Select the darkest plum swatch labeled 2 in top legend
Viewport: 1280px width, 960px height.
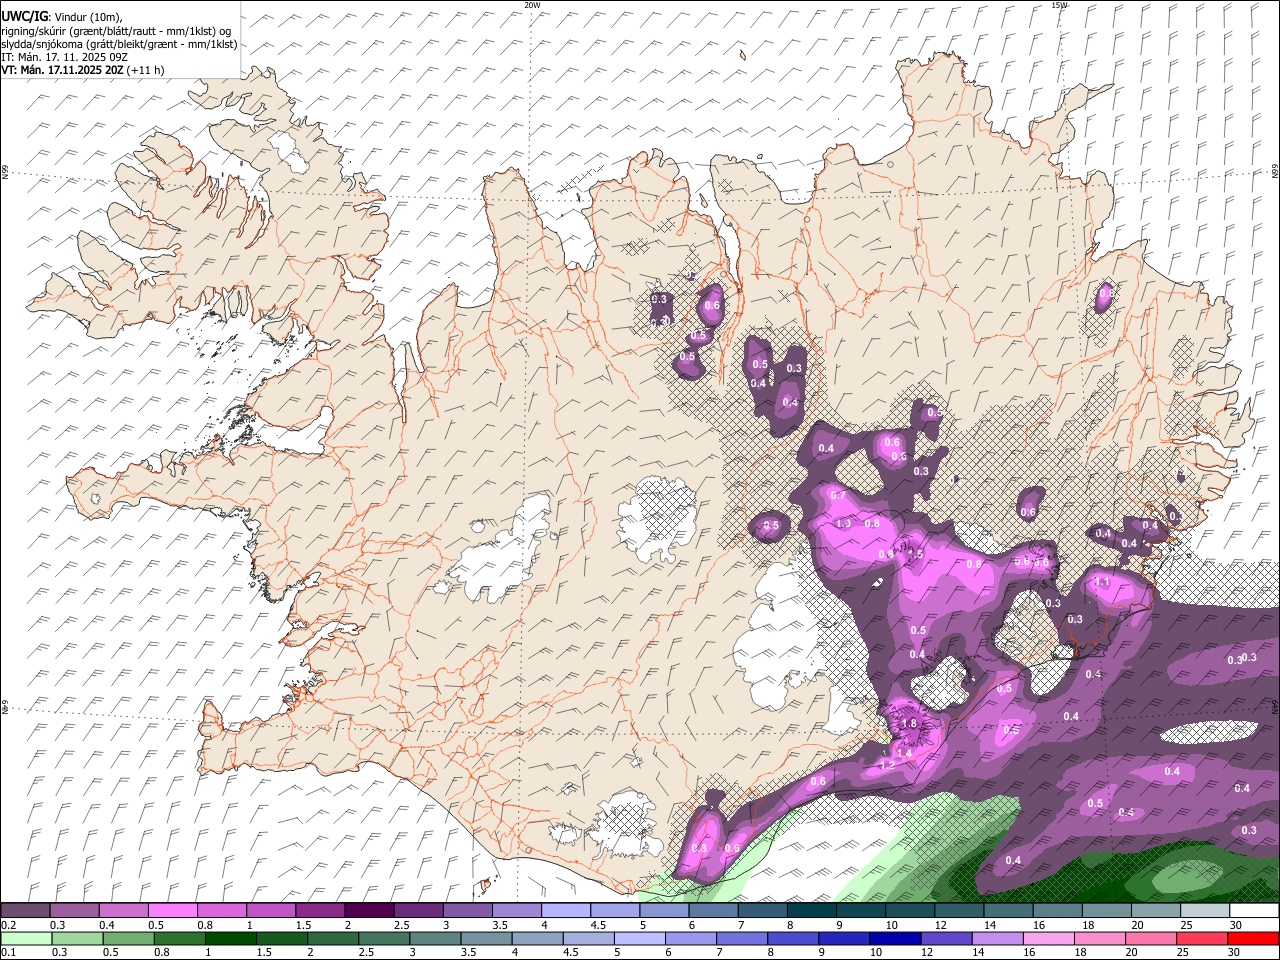368,911
